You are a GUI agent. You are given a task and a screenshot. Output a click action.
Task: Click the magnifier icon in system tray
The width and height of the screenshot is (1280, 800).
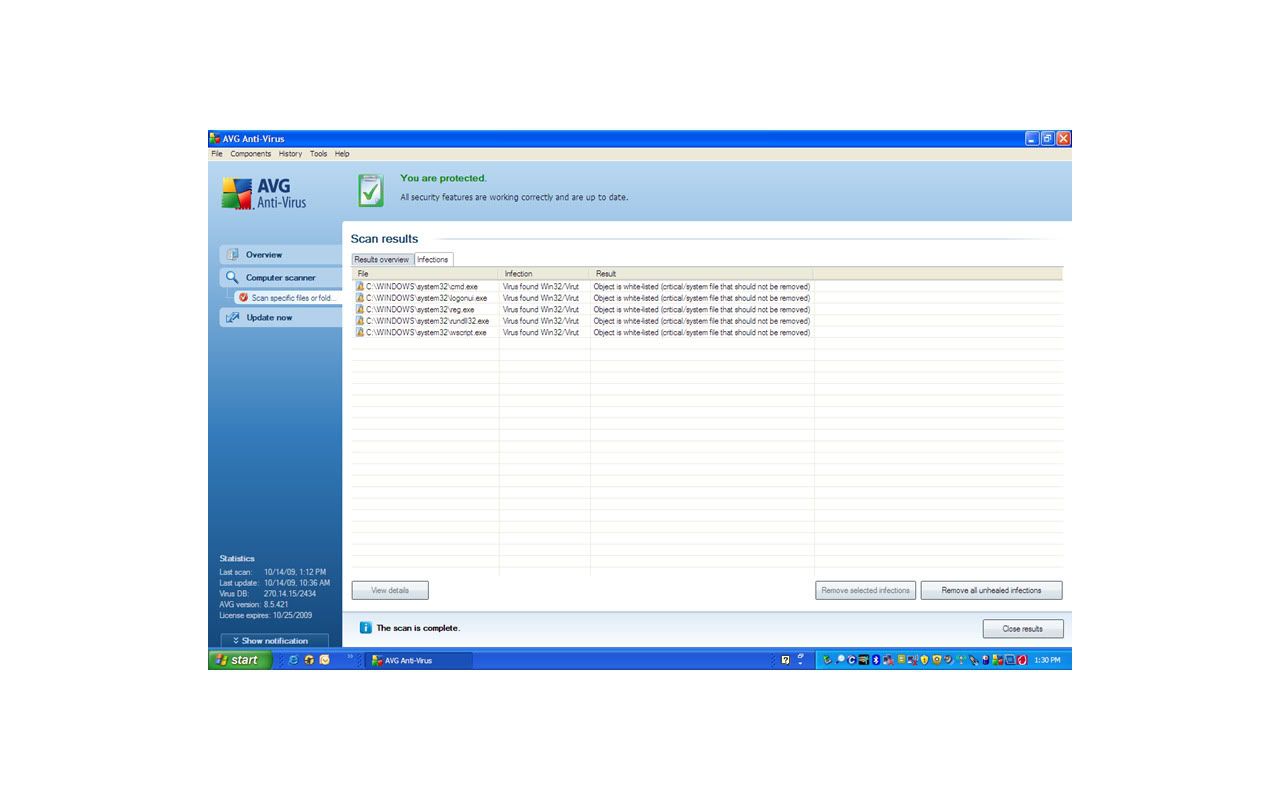tap(840, 660)
